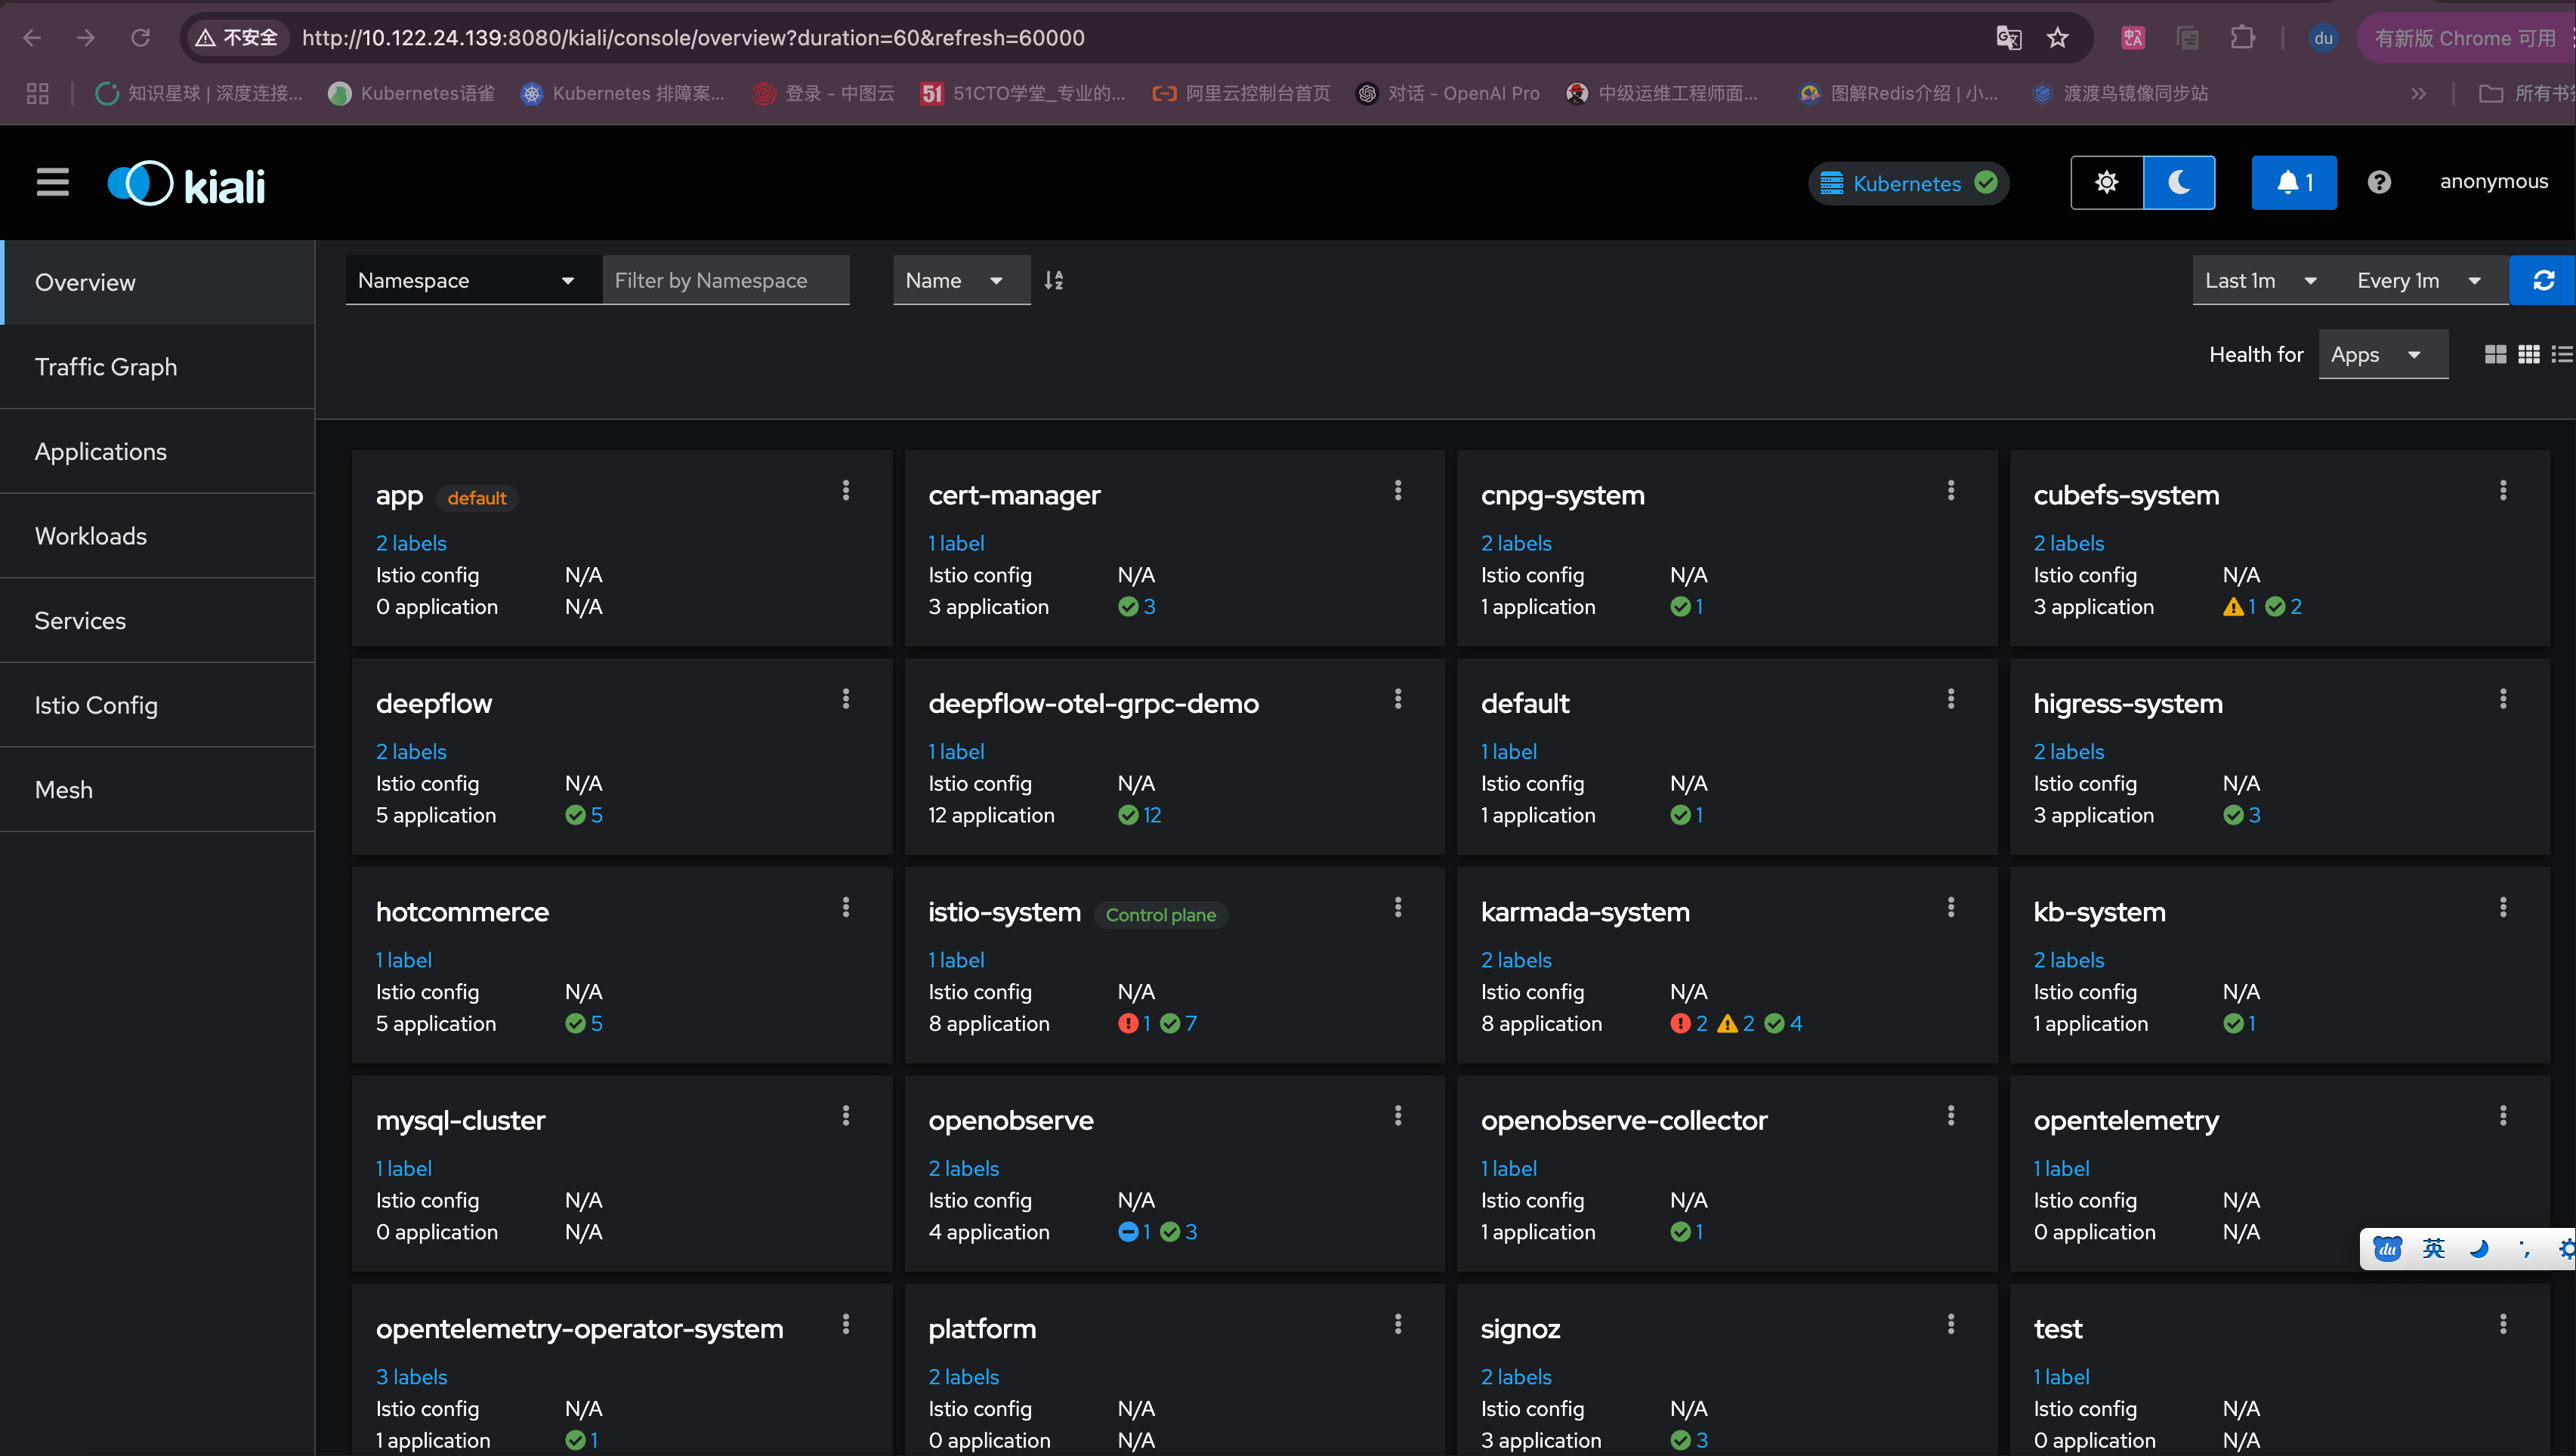Open the Istio Config page
The height and width of the screenshot is (1456, 2576).
pyautogui.click(x=158, y=705)
